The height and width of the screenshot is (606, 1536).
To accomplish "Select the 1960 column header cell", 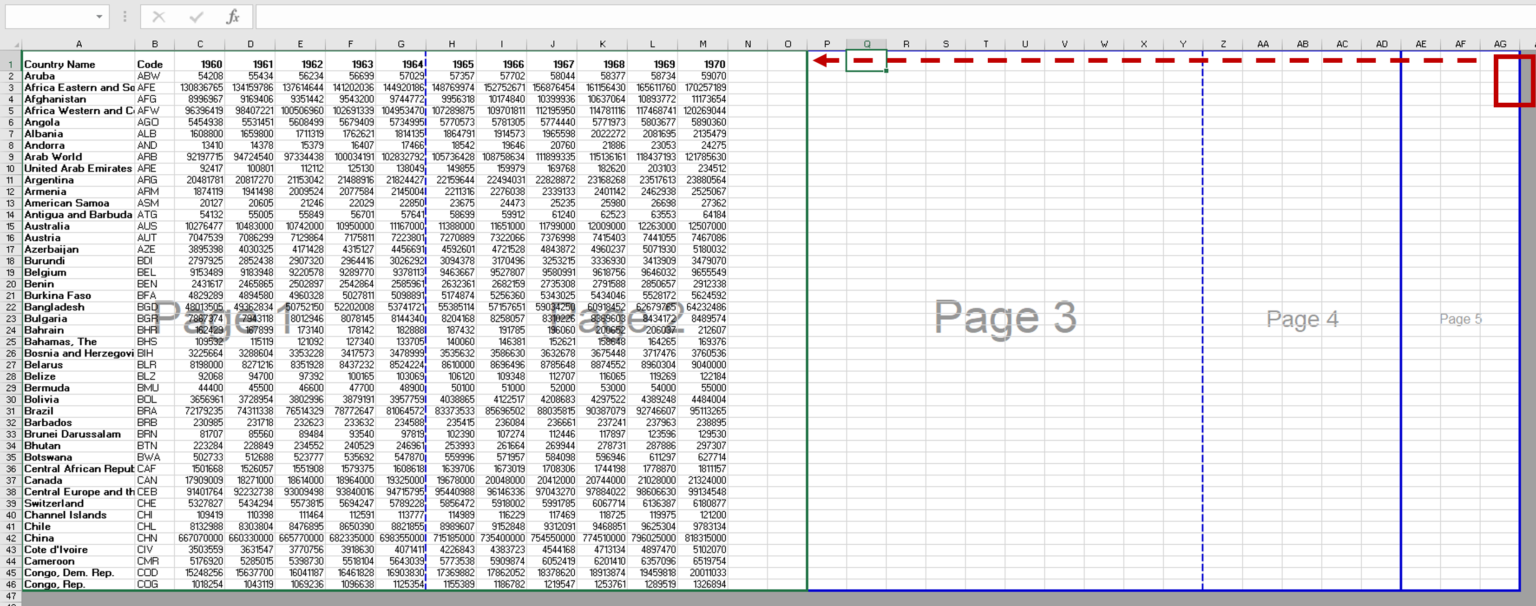I will (x=200, y=63).
